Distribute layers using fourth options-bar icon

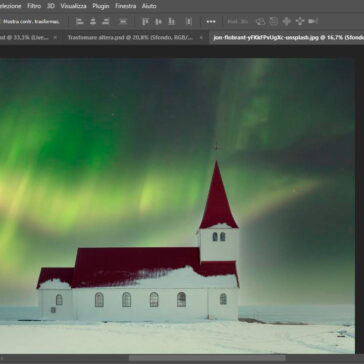pos(123,22)
